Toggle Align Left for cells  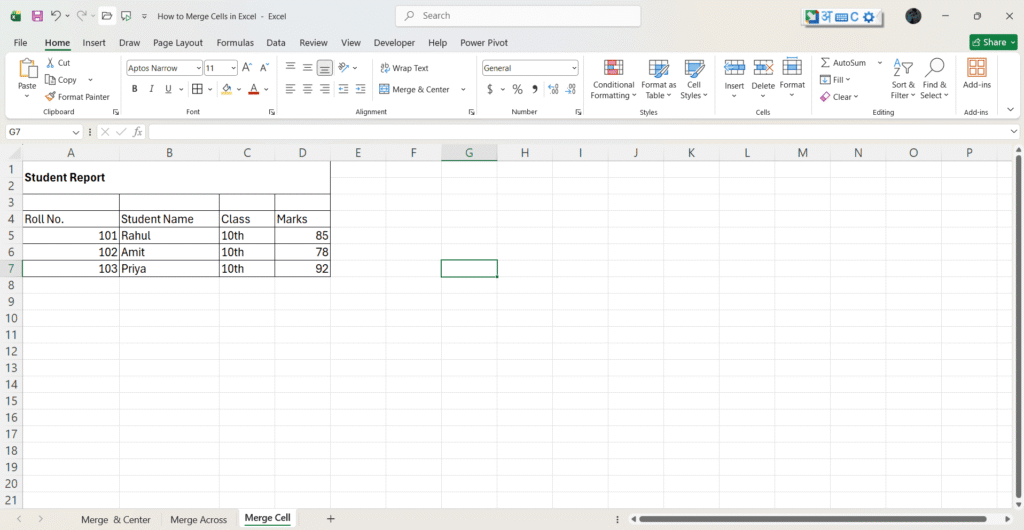291,89
